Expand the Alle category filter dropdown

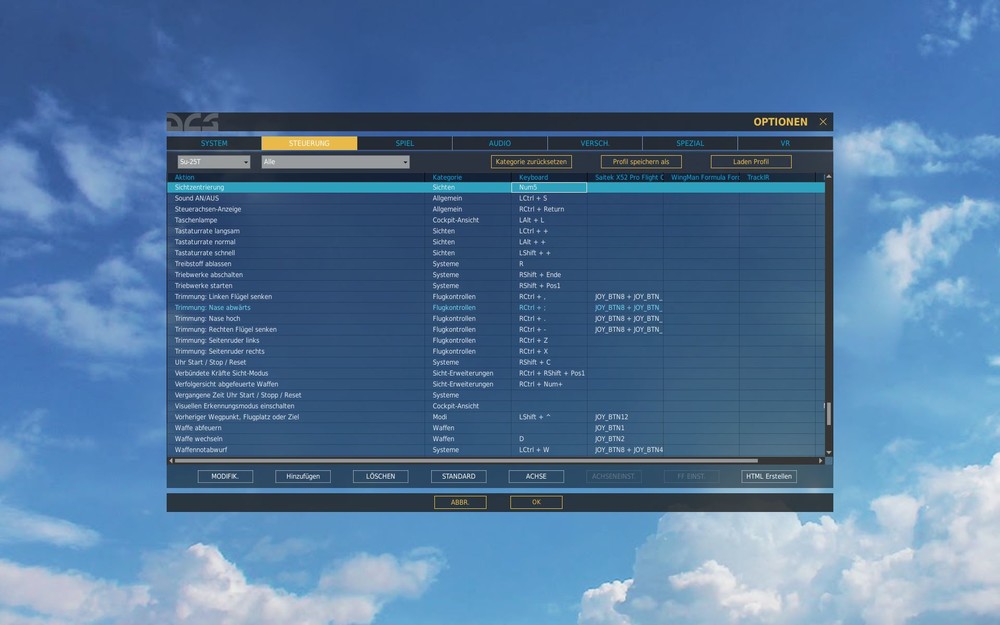[335, 162]
